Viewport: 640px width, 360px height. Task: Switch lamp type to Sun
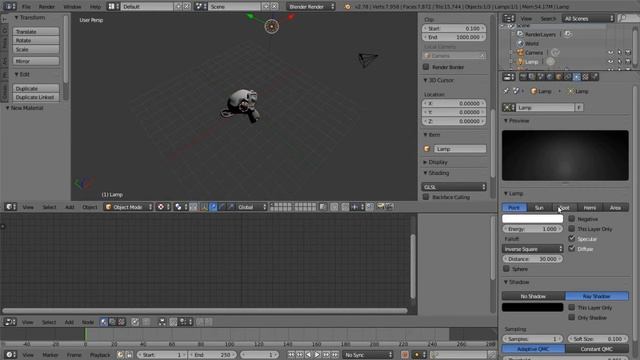539,207
